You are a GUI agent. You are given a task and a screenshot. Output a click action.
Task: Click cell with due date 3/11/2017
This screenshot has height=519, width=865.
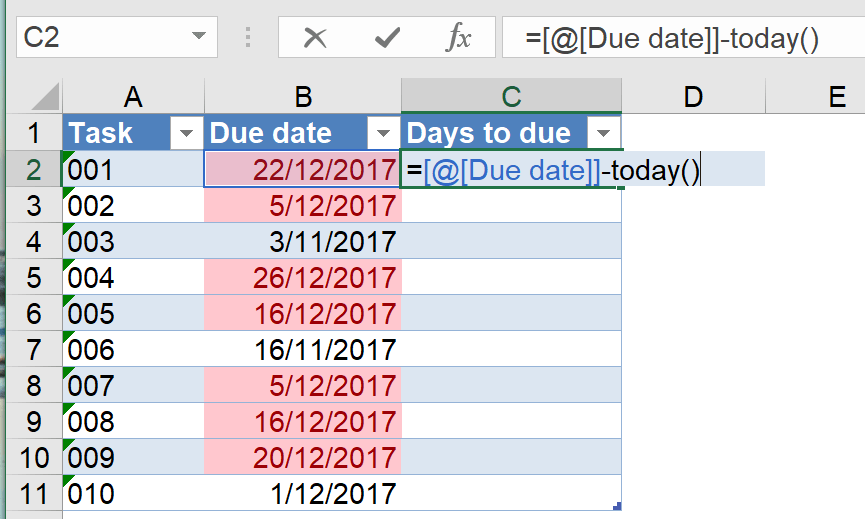303,241
